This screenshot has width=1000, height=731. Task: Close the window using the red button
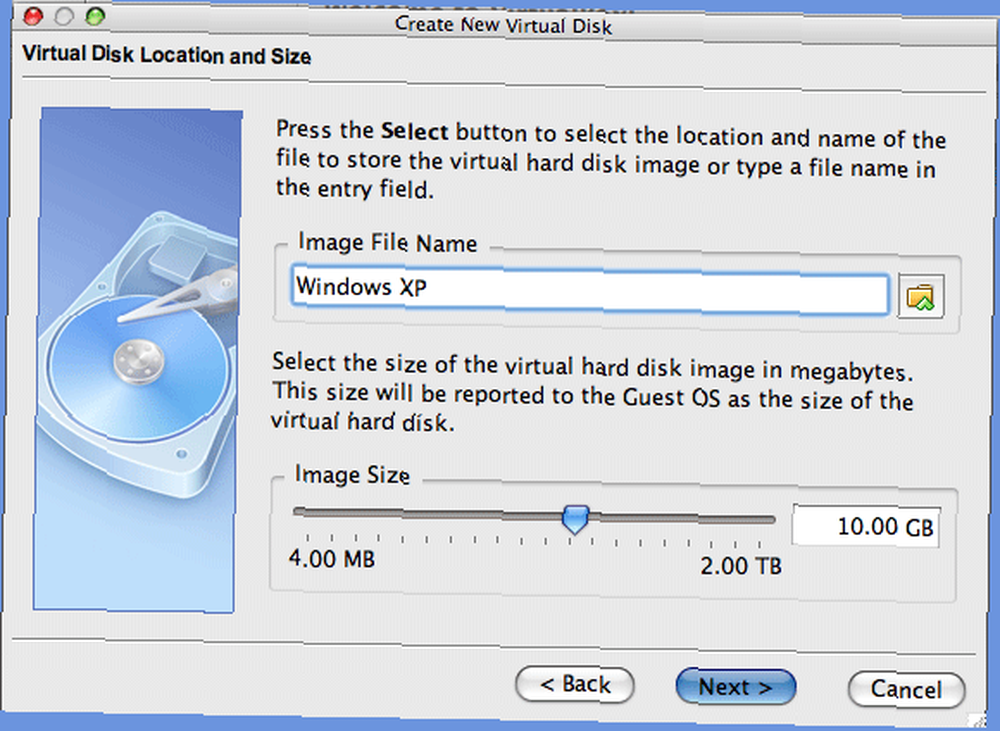coord(33,16)
